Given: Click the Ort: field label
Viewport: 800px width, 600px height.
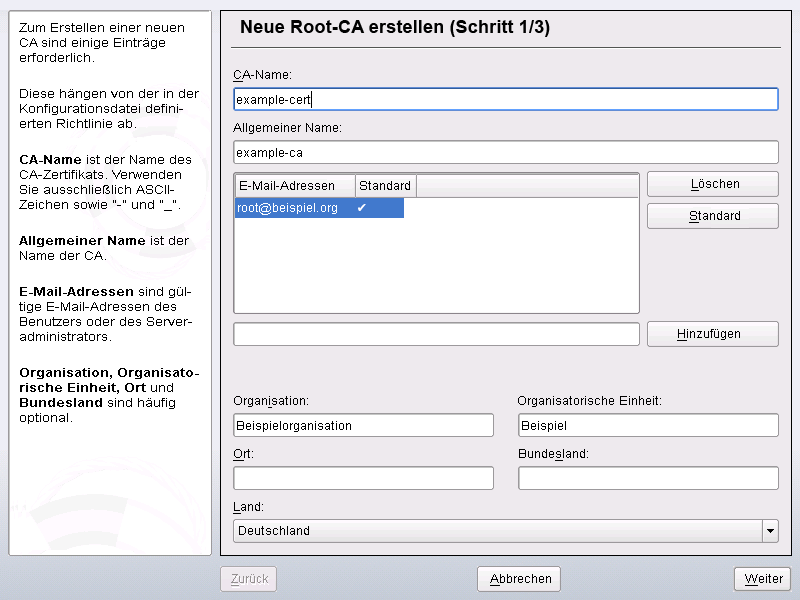Looking at the screenshot, I should pyautogui.click(x=243, y=454).
